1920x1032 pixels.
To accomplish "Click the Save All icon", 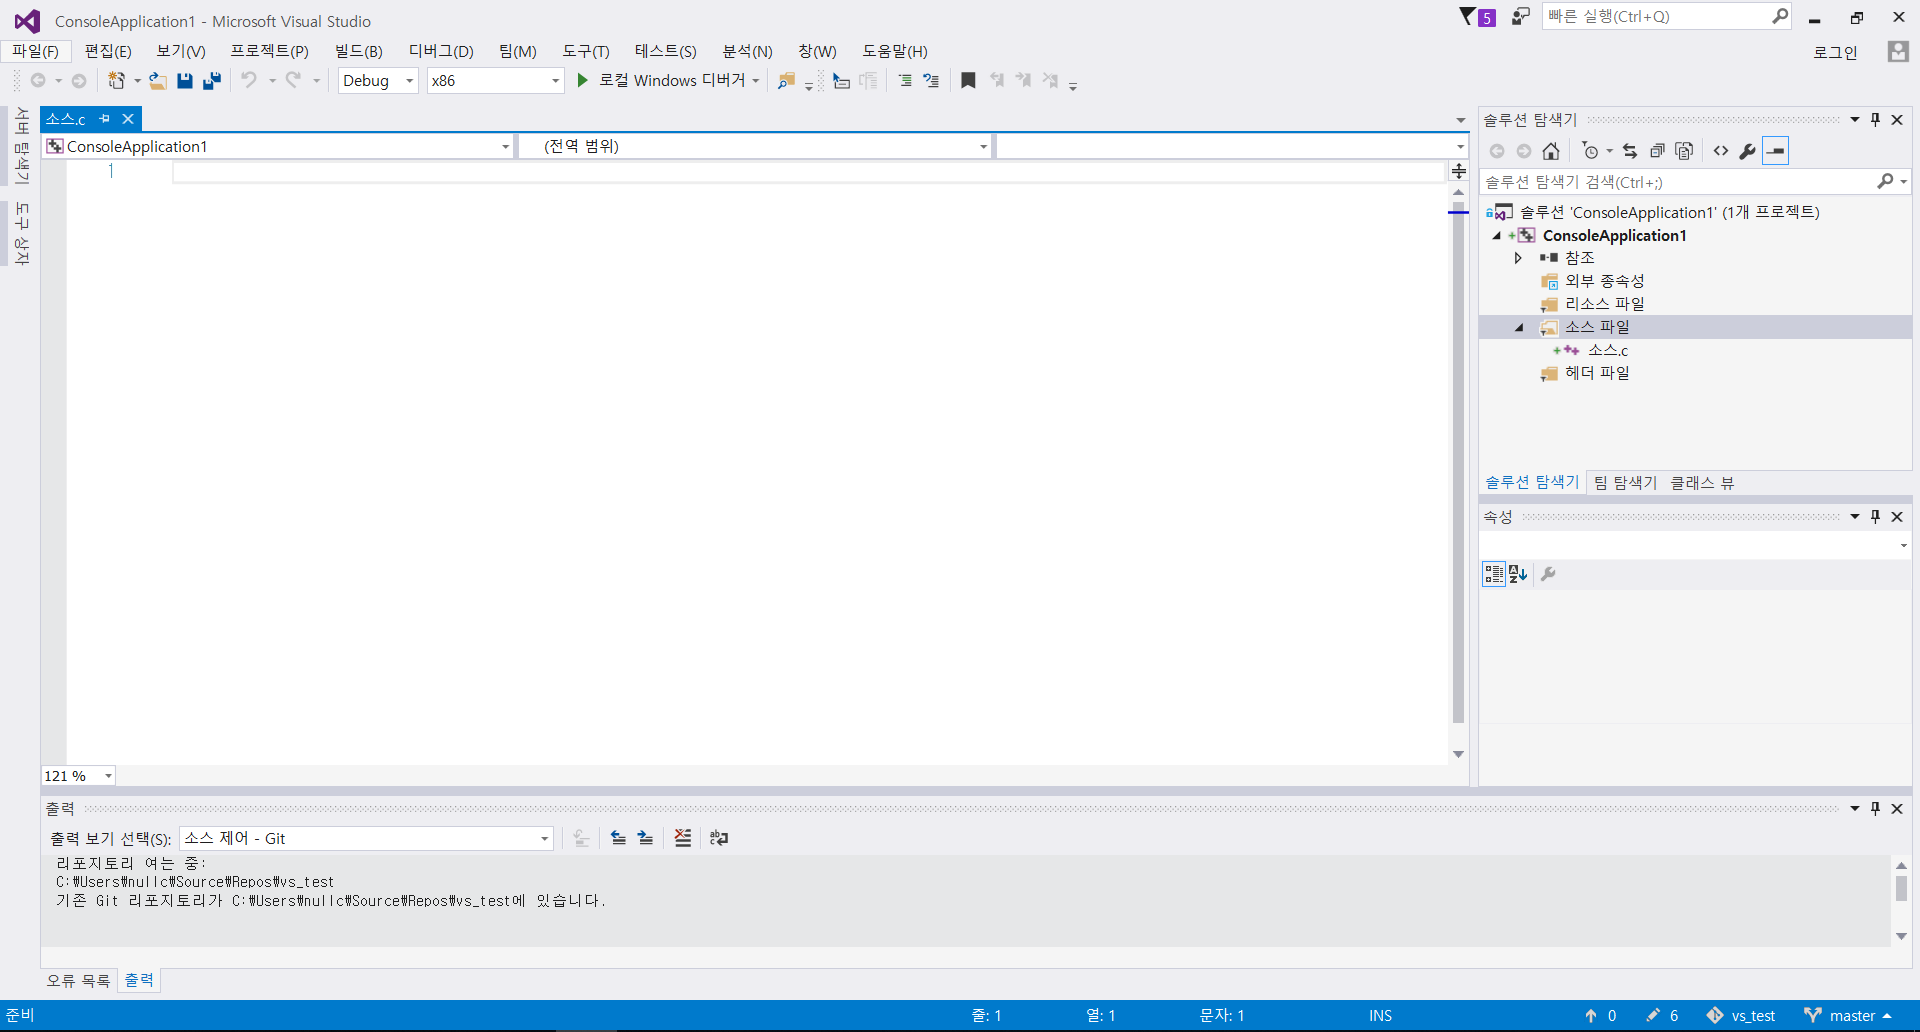I will (x=211, y=81).
